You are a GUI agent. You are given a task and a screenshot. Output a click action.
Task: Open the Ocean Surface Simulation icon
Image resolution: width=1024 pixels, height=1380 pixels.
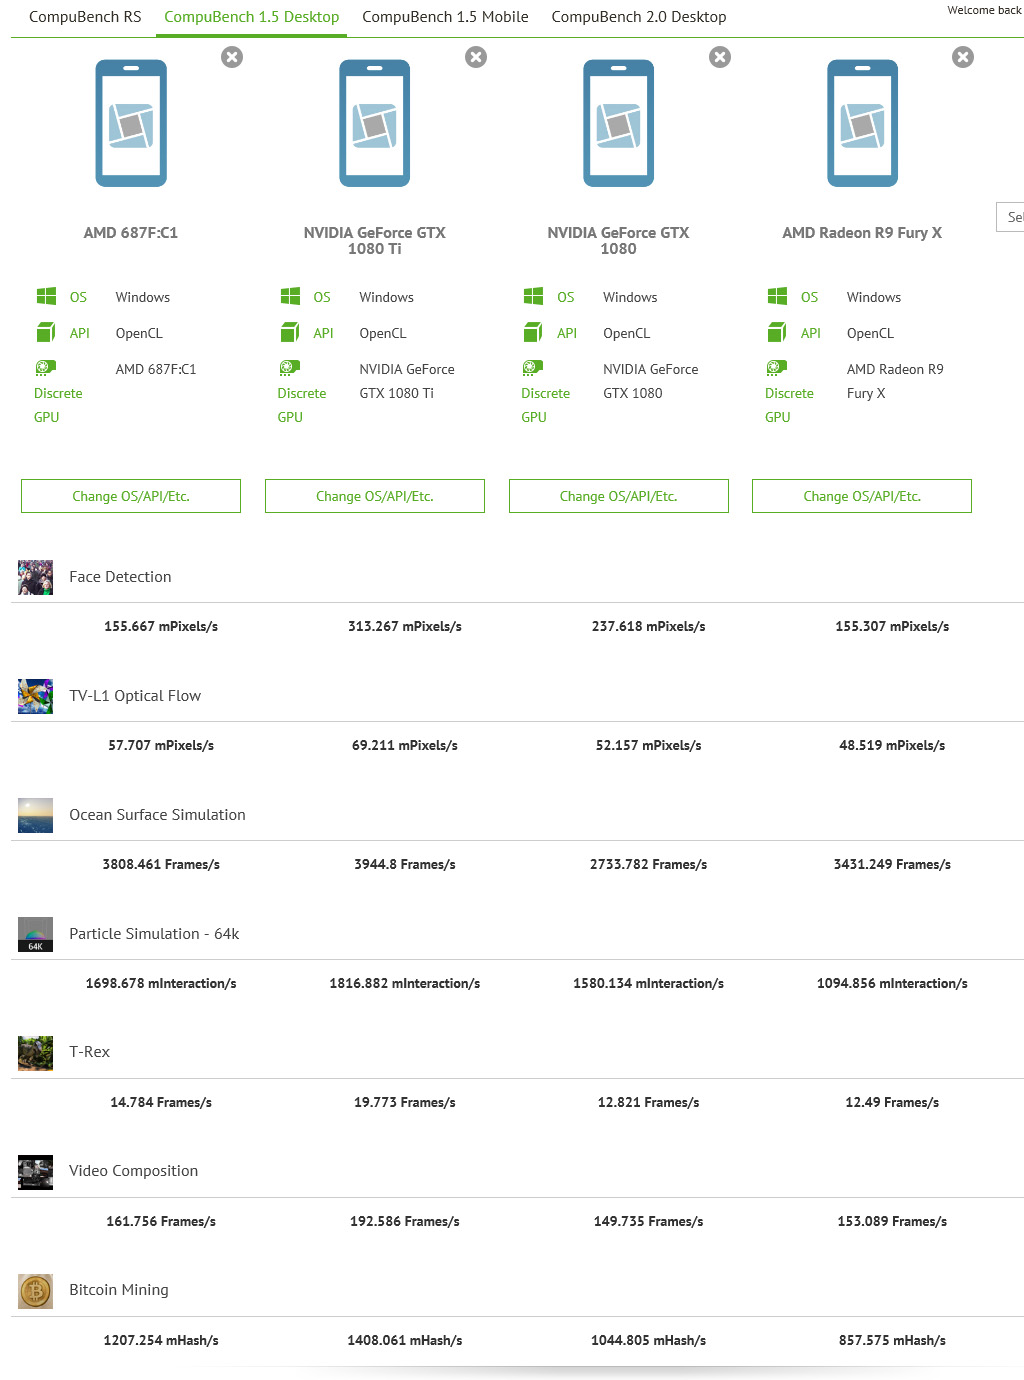(x=35, y=816)
